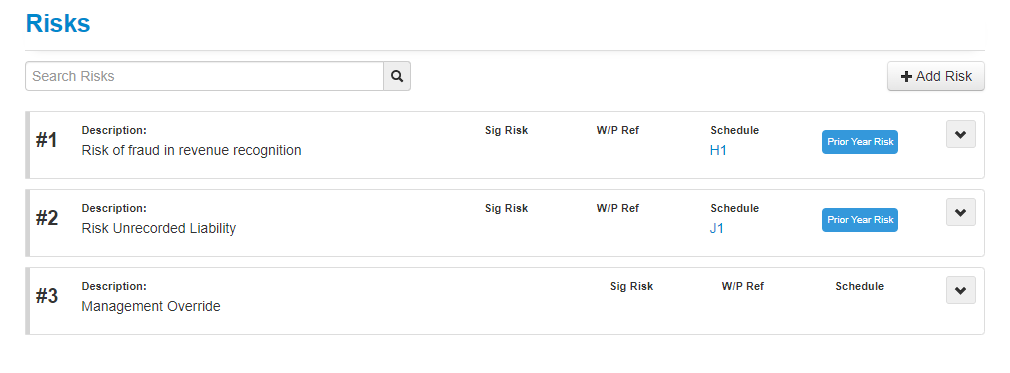Select Risk Unrecorded Liability description
This screenshot has width=1010, height=373.
click(158, 229)
